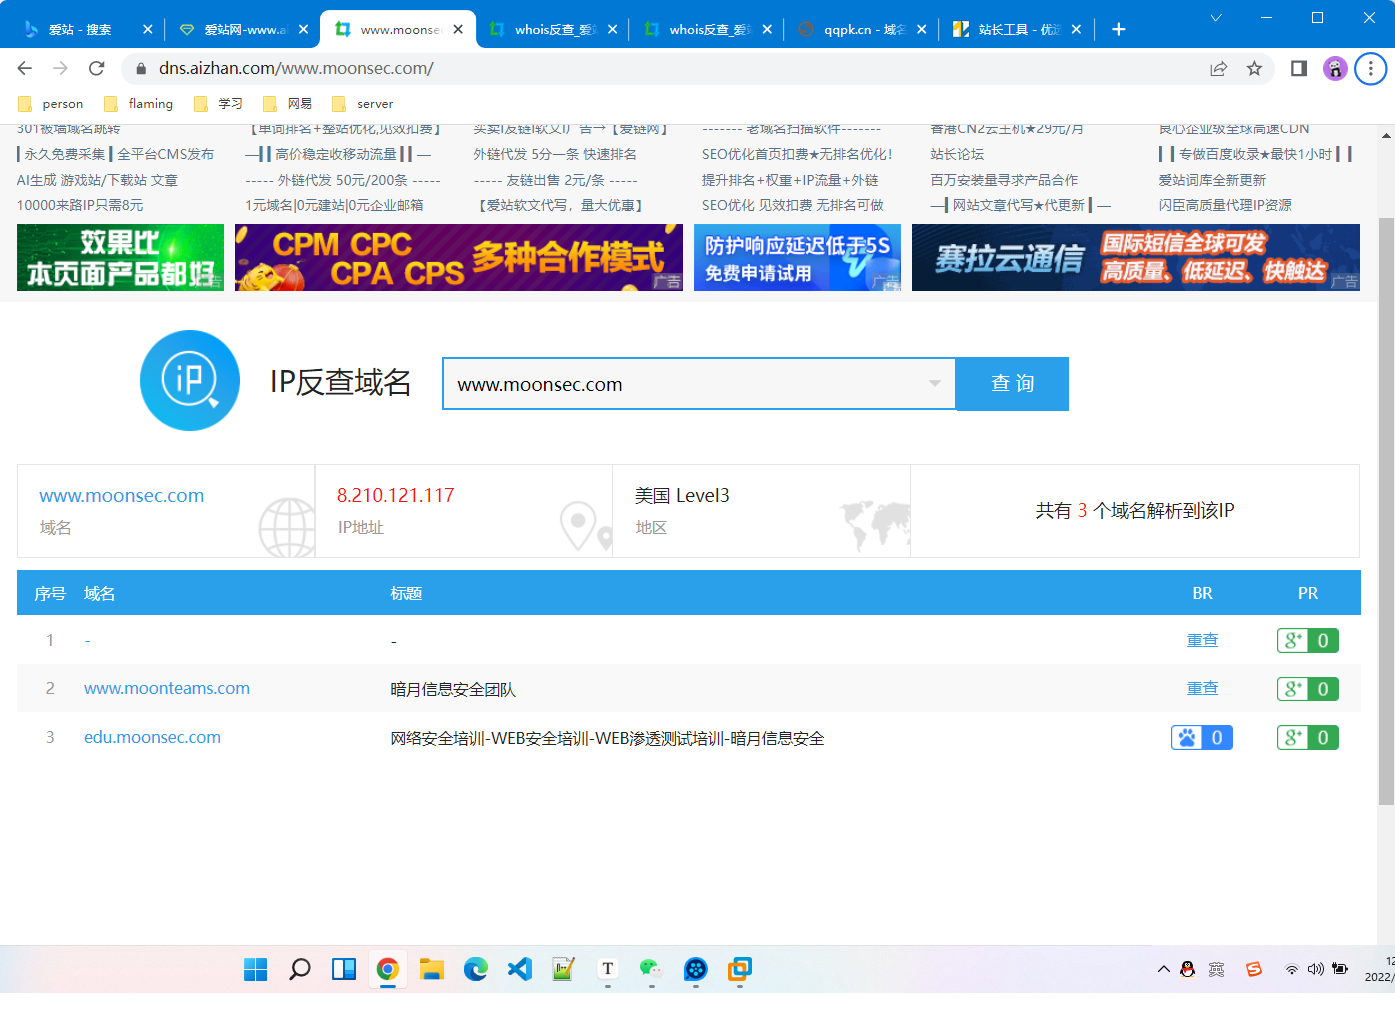Open the edu.moonsec.com link
Screen dimensions: 1395x1030
pos(152,737)
